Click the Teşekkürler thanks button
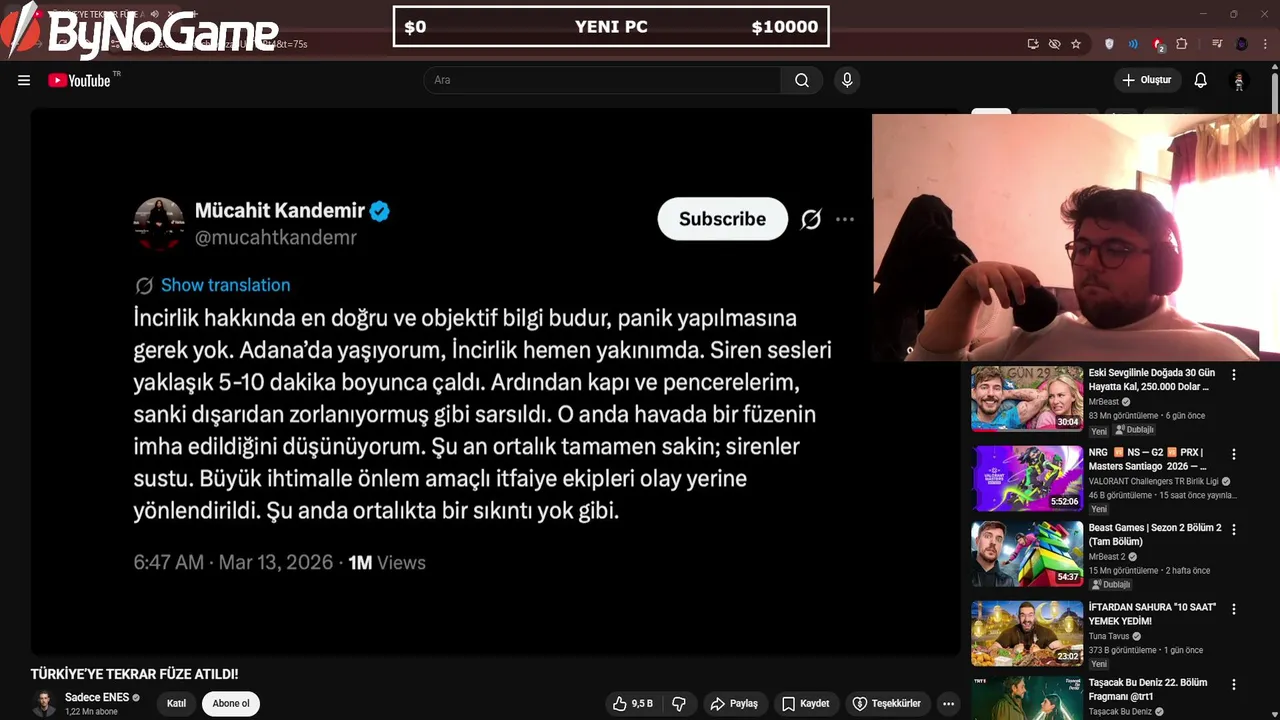1280x720 pixels. (x=886, y=703)
